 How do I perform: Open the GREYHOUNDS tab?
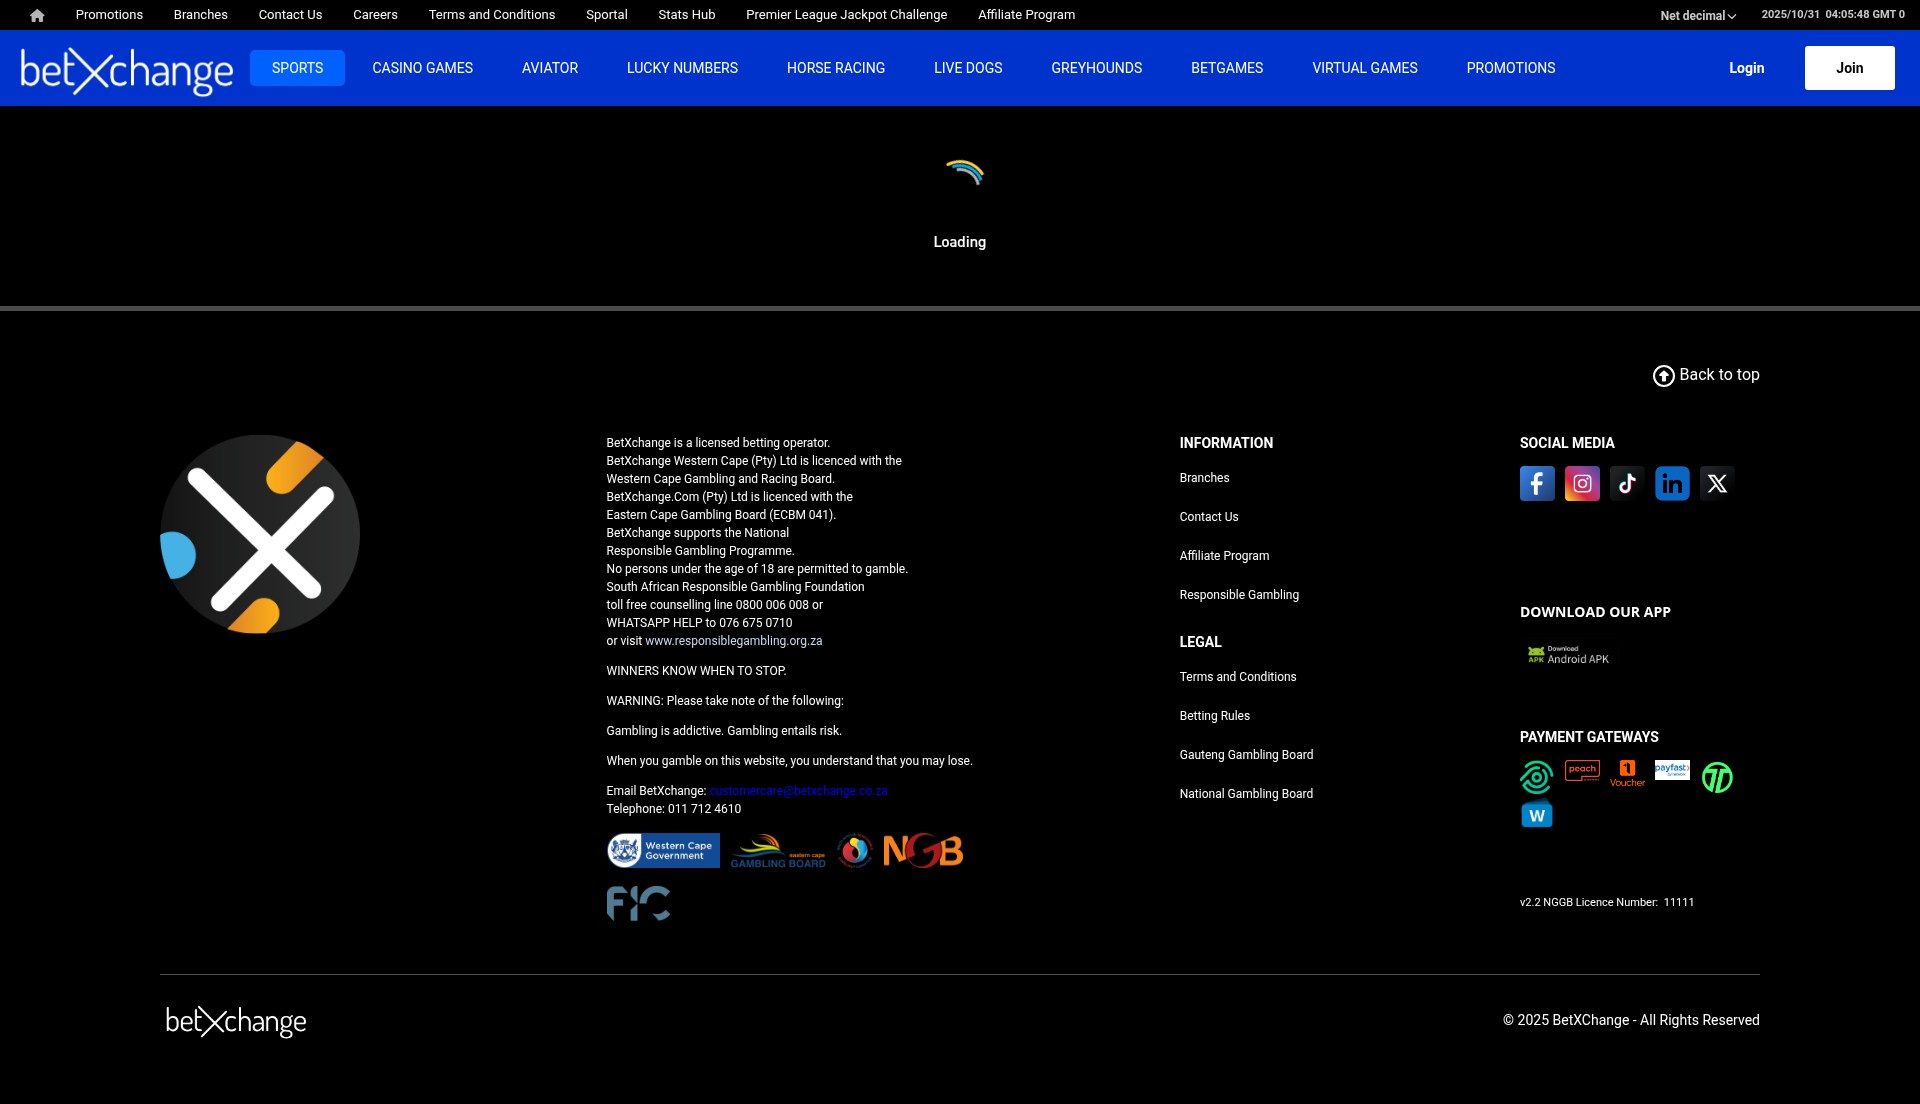click(x=1096, y=68)
